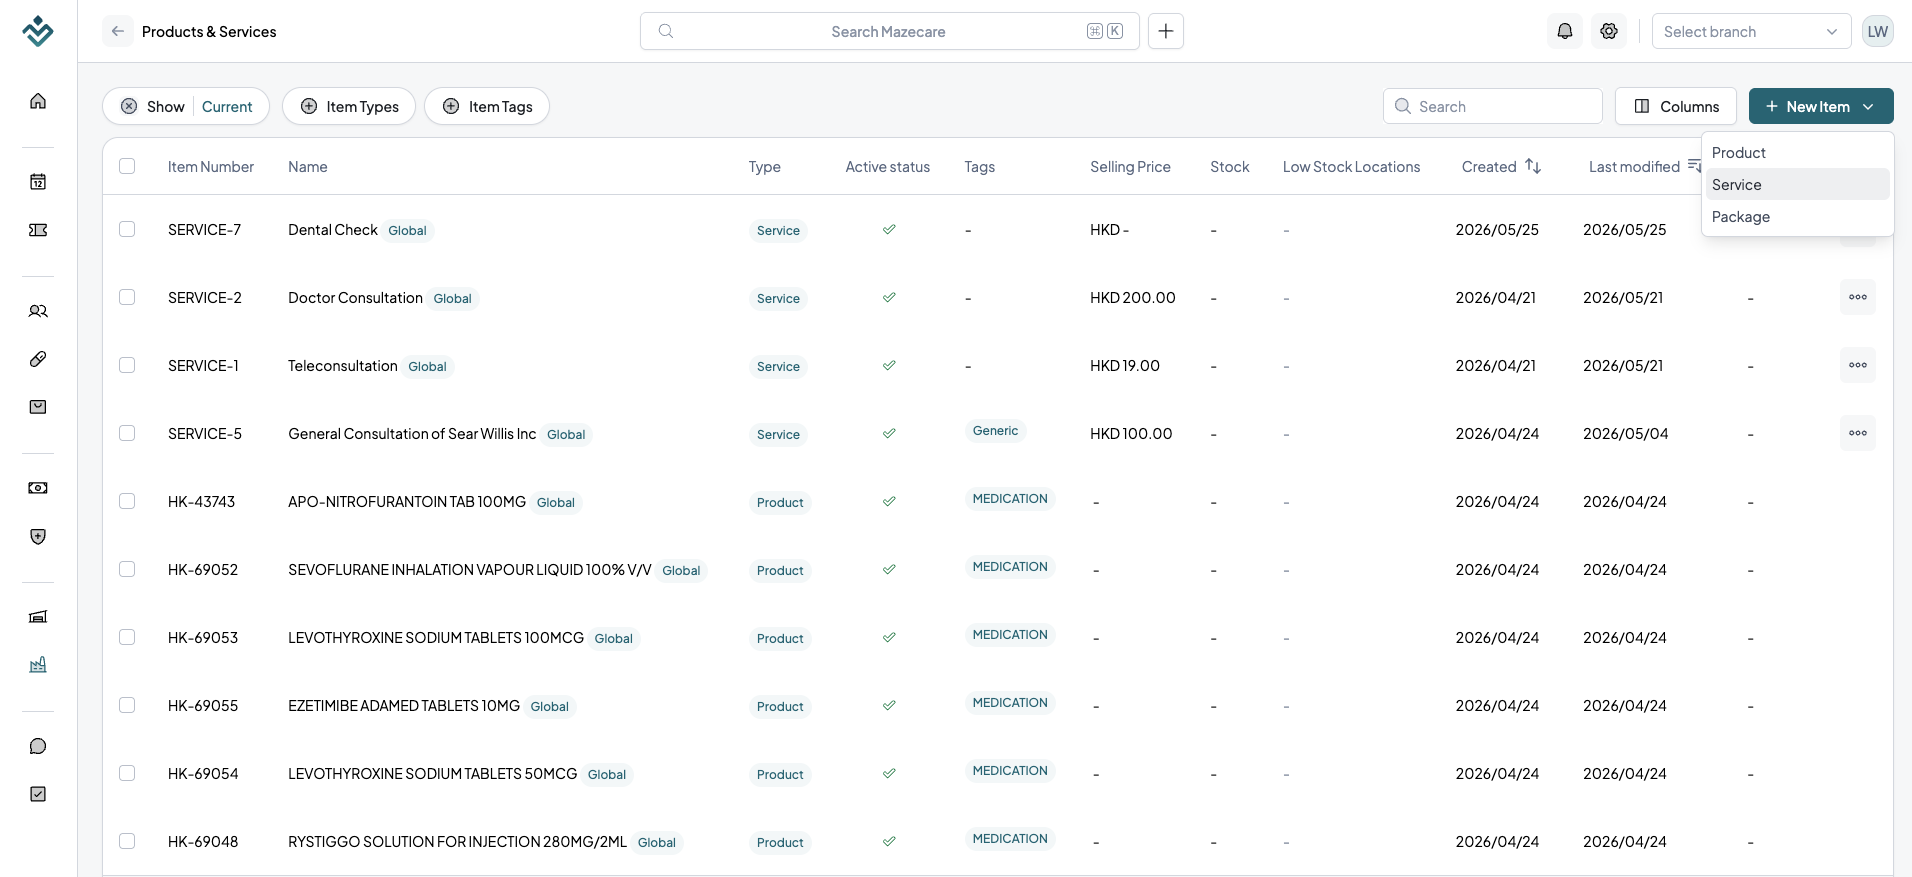Open the patients group sidebar icon
1912x877 pixels.
[x=38, y=311]
